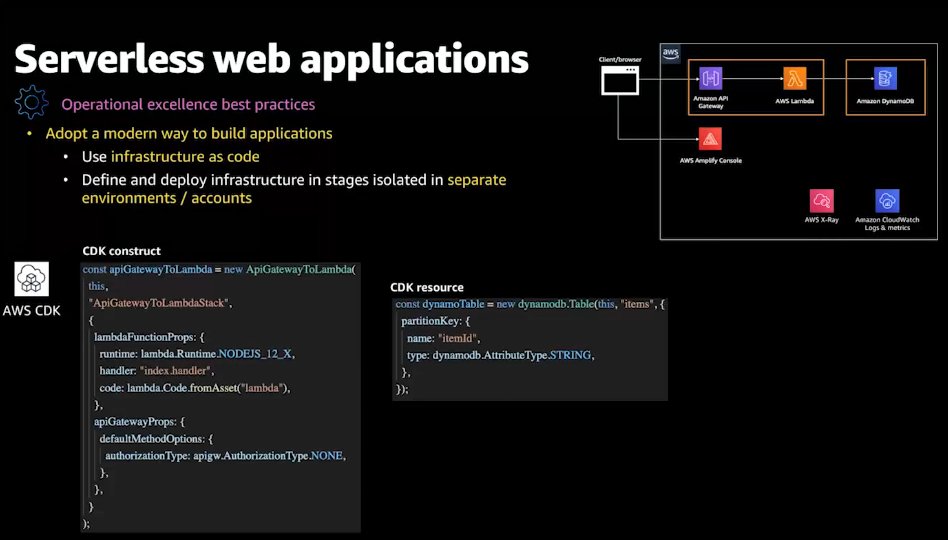Viewport: 948px width, 540px height.
Task: Click the Amazon CloudWatch icon
Action: (x=887, y=201)
